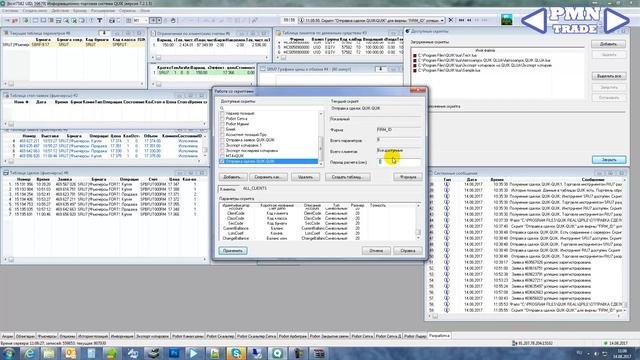The width and height of the screenshot is (640, 360).
Task: Click Выделить все in the Доступные скрипты window
Action: (x=609, y=76)
